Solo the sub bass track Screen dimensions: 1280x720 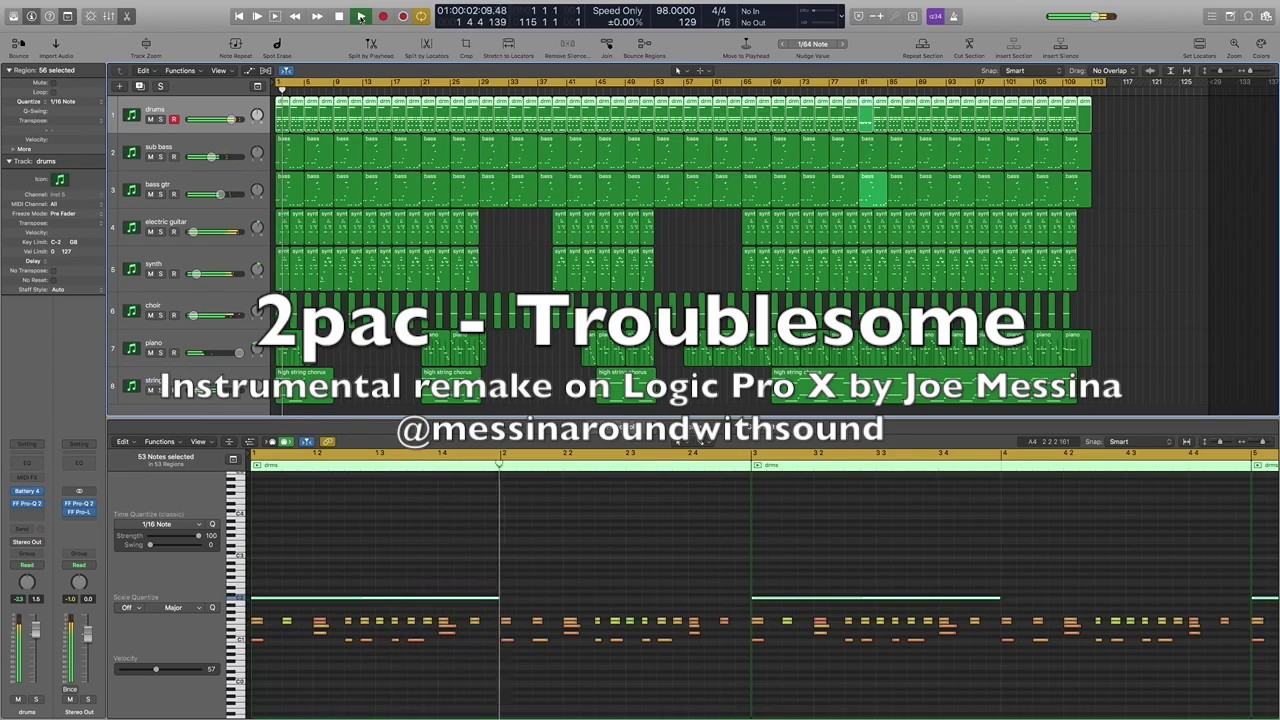161,157
